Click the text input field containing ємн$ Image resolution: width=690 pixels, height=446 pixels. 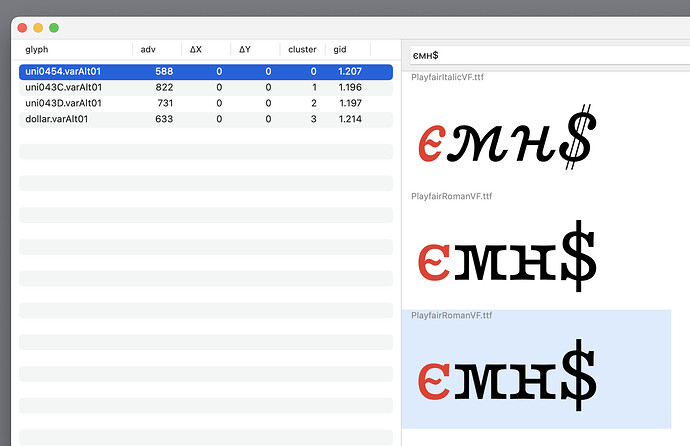tap(550, 55)
